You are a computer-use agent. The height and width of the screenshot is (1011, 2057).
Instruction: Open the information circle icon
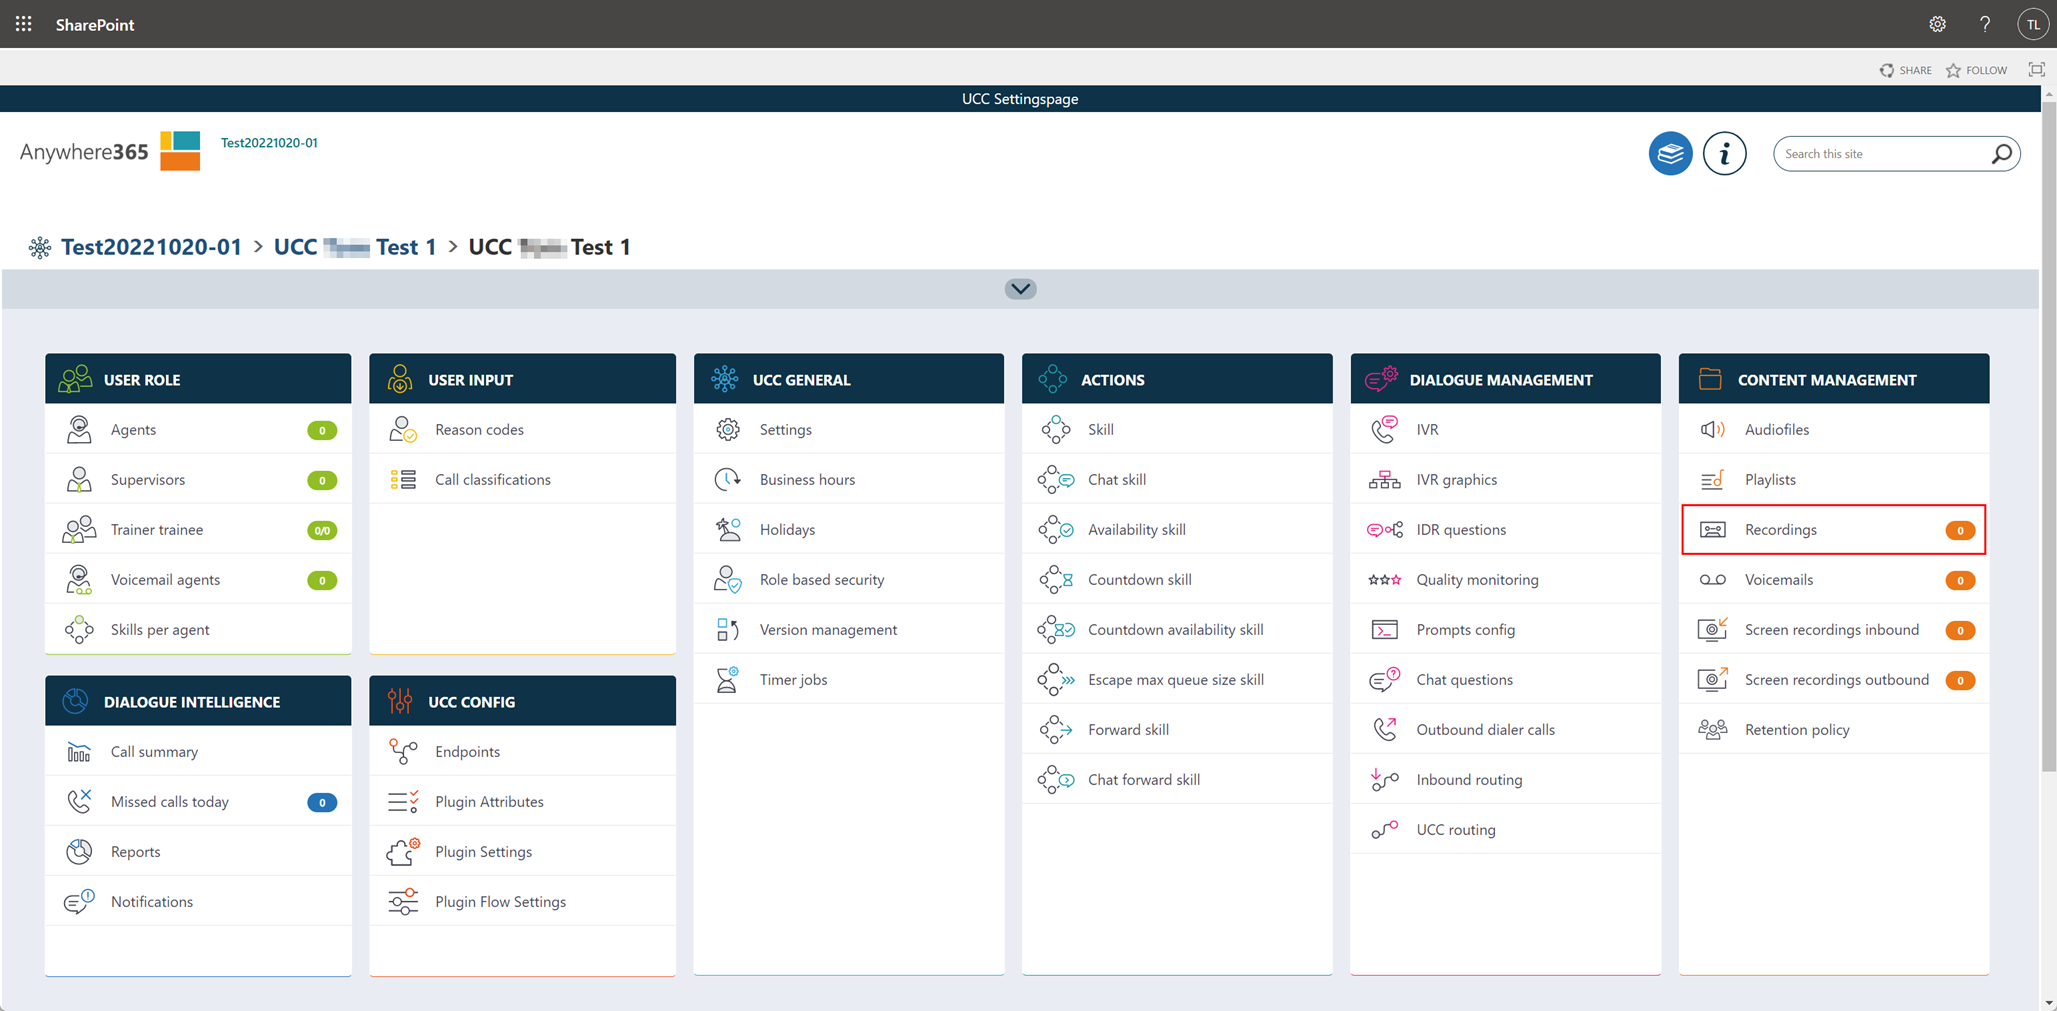[x=1724, y=154]
